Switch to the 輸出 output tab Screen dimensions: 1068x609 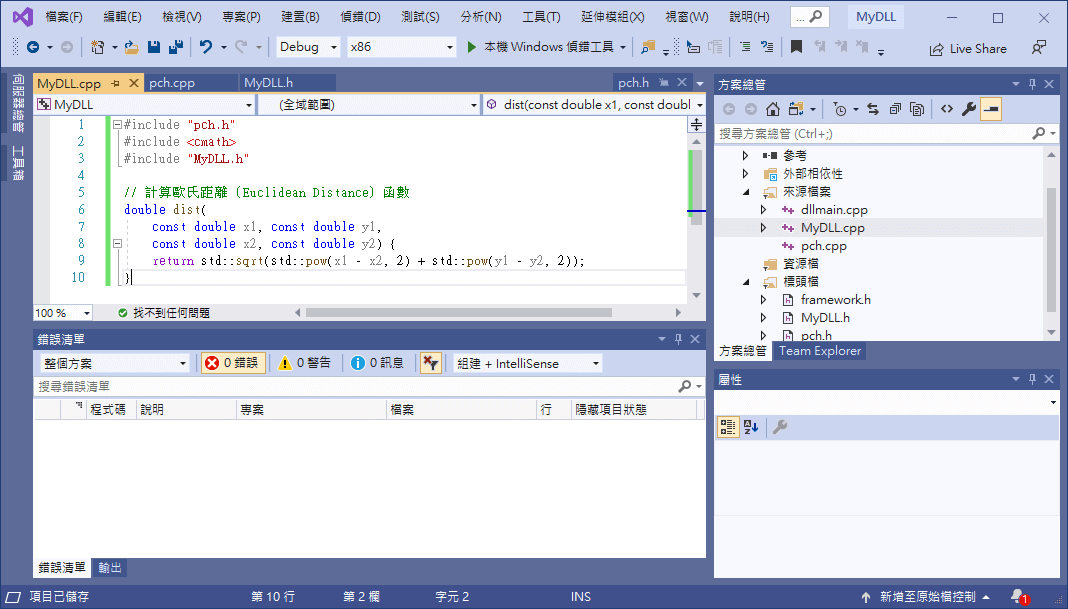(110, 567)
